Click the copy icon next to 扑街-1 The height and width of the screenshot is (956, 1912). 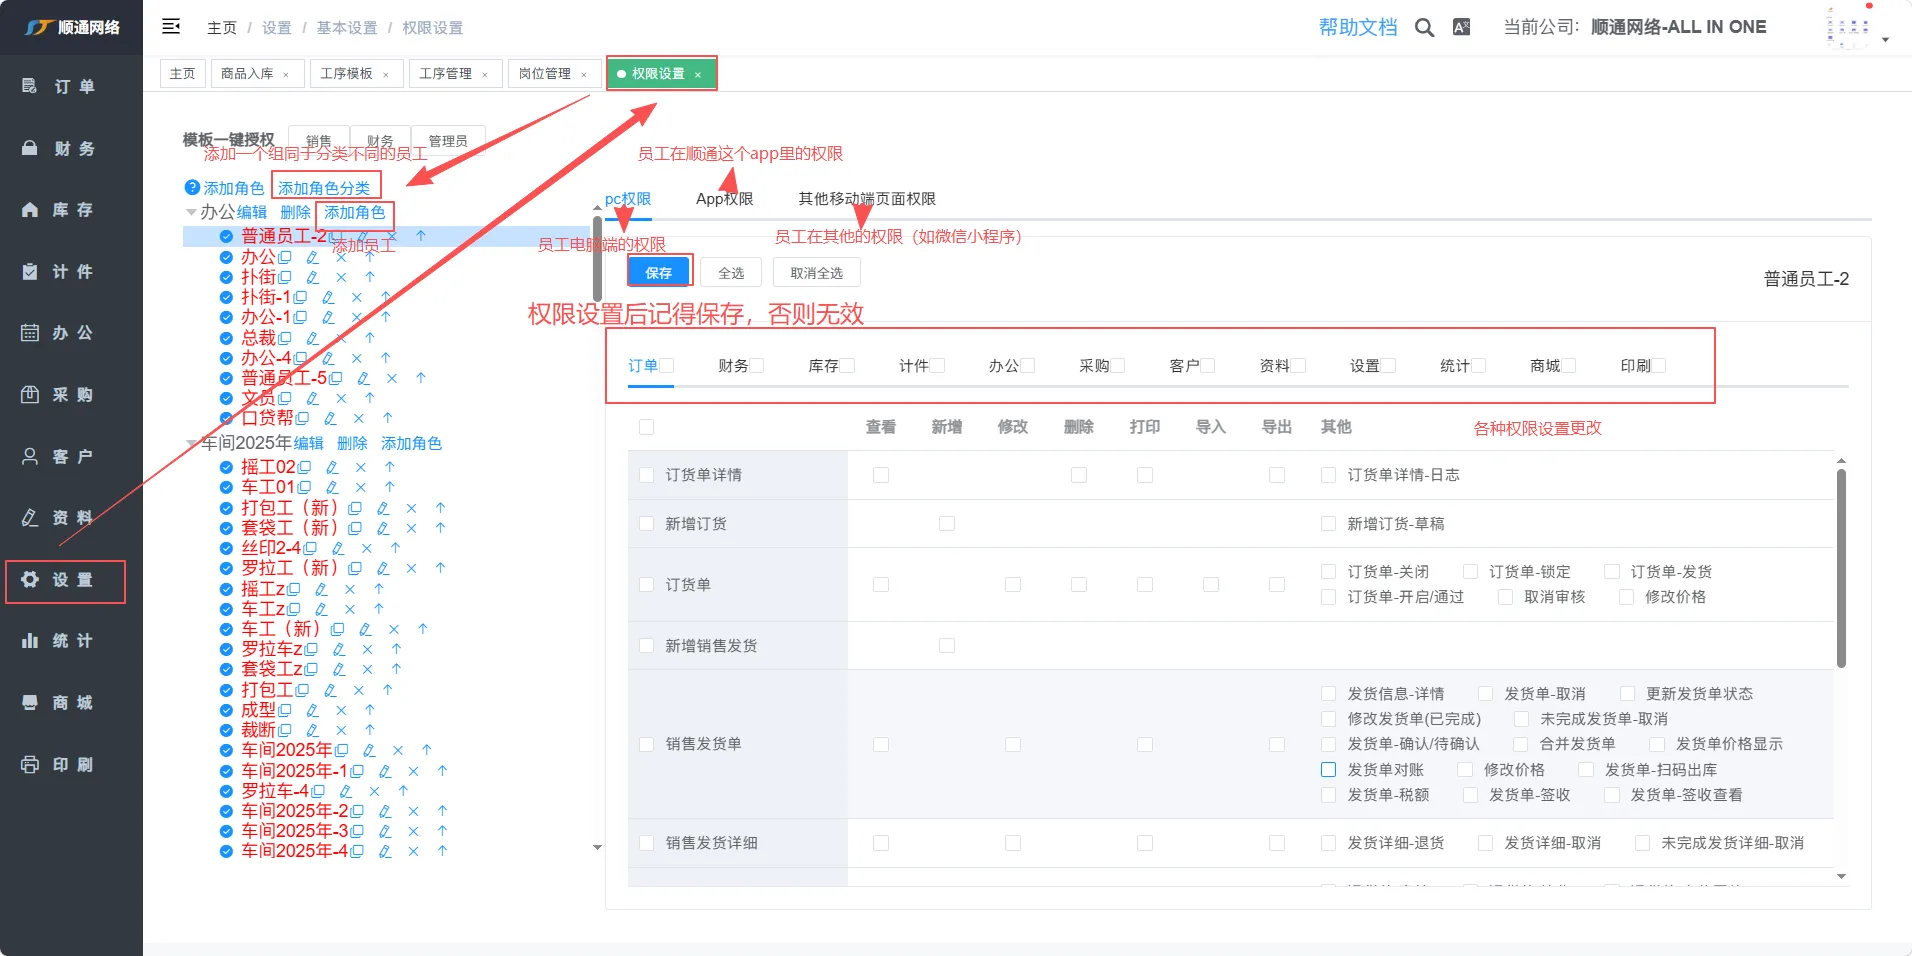pyautogui.click(x=301, y=297)
